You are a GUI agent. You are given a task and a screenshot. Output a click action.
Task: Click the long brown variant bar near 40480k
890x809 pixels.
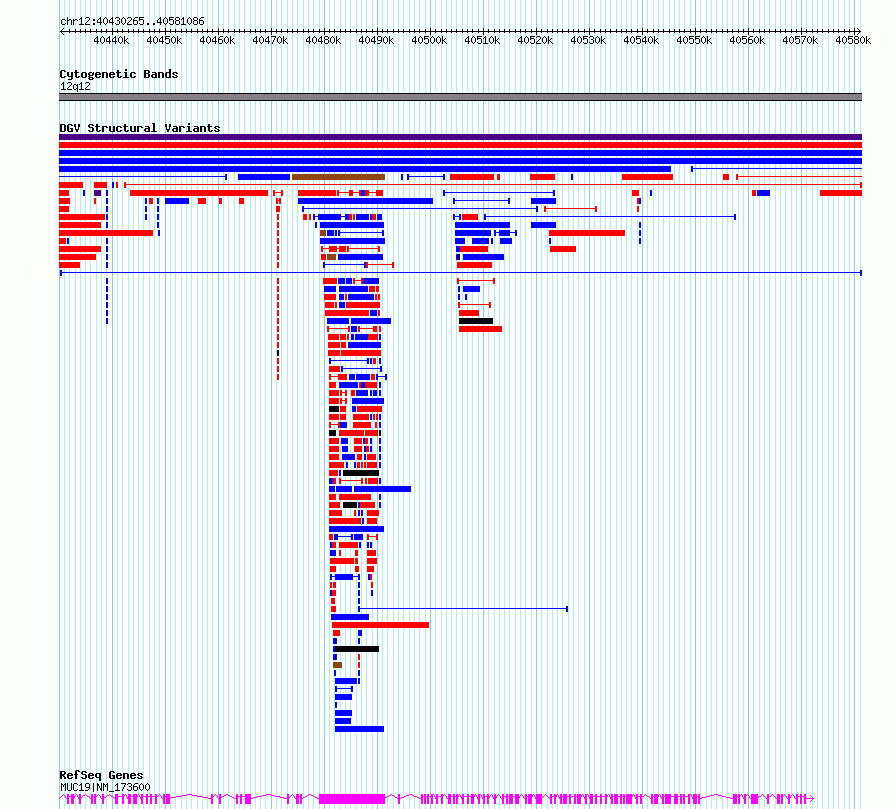tap(338, 177)
